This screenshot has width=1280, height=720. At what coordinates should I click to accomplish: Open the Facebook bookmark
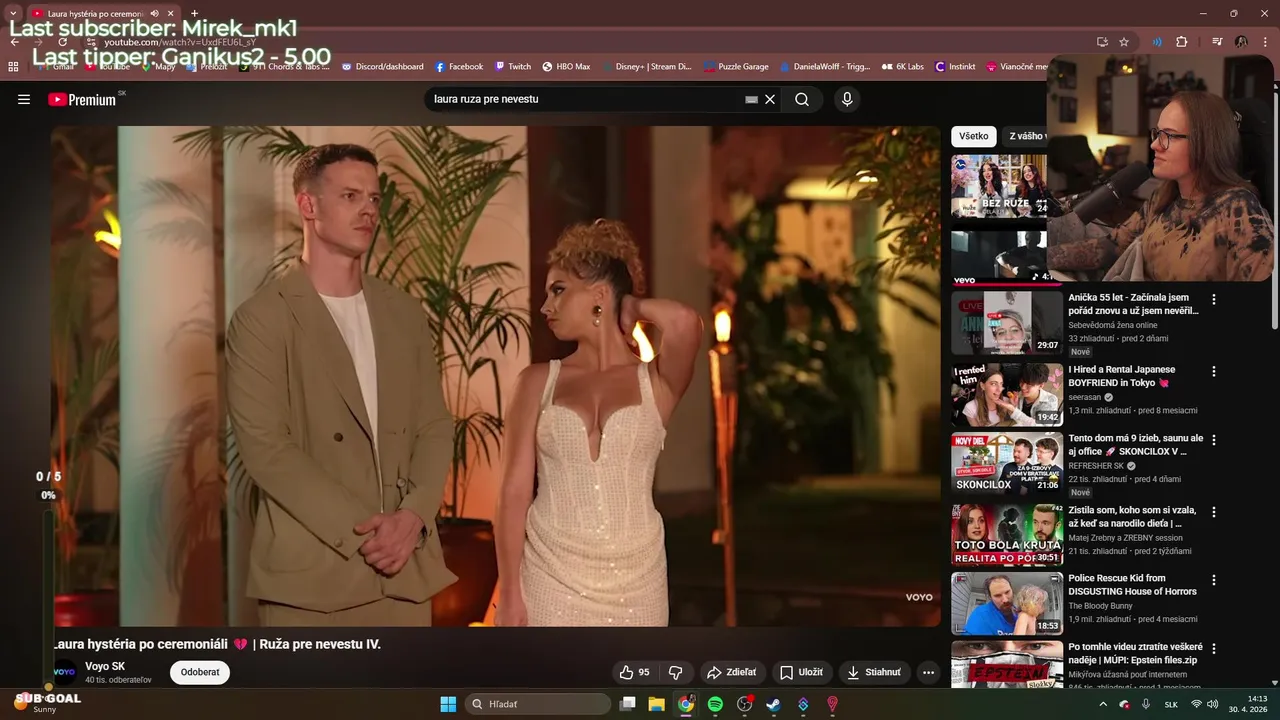[x=459, y=67]
